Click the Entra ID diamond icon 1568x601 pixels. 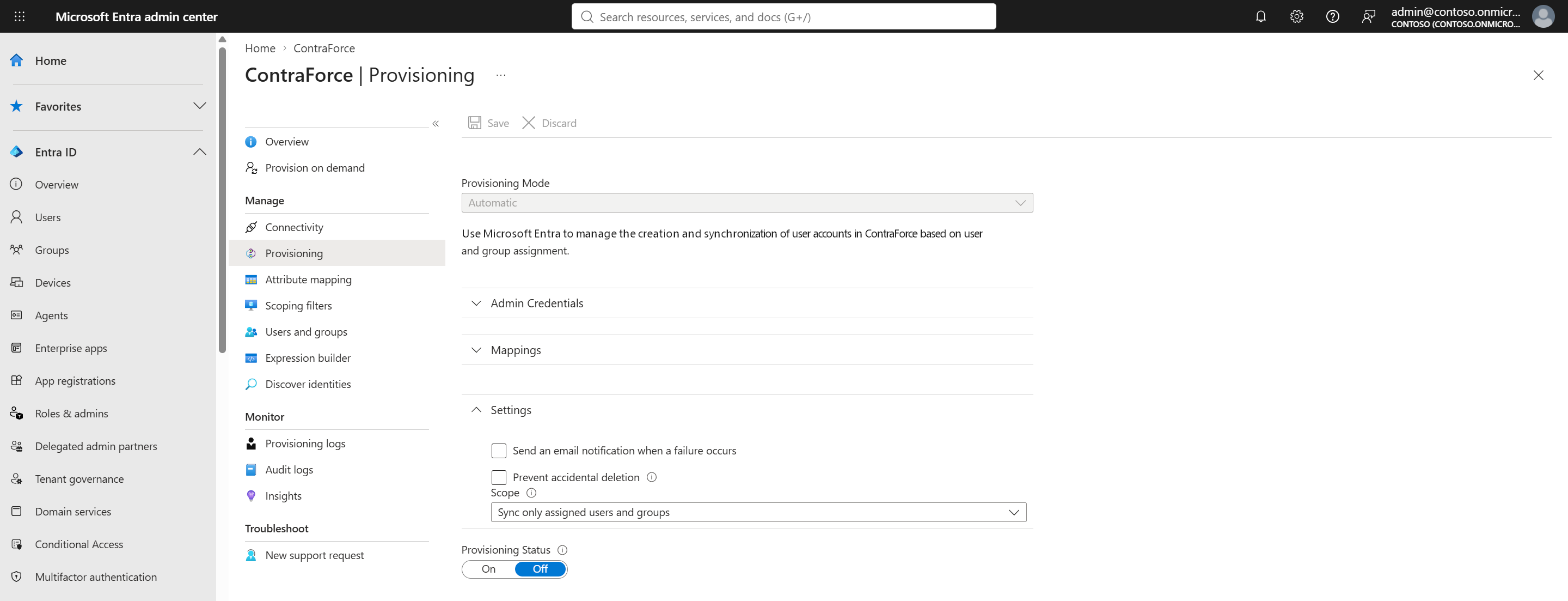pyautogui.click(x=16, y=152)
